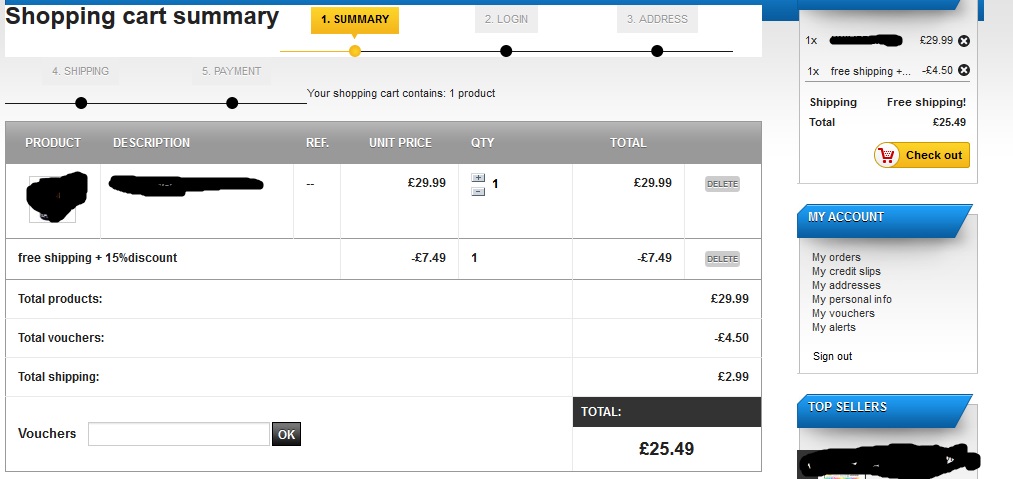This screenshot has width=1013, height=479.
Task: Open My vouchers link
Action: 843,313
